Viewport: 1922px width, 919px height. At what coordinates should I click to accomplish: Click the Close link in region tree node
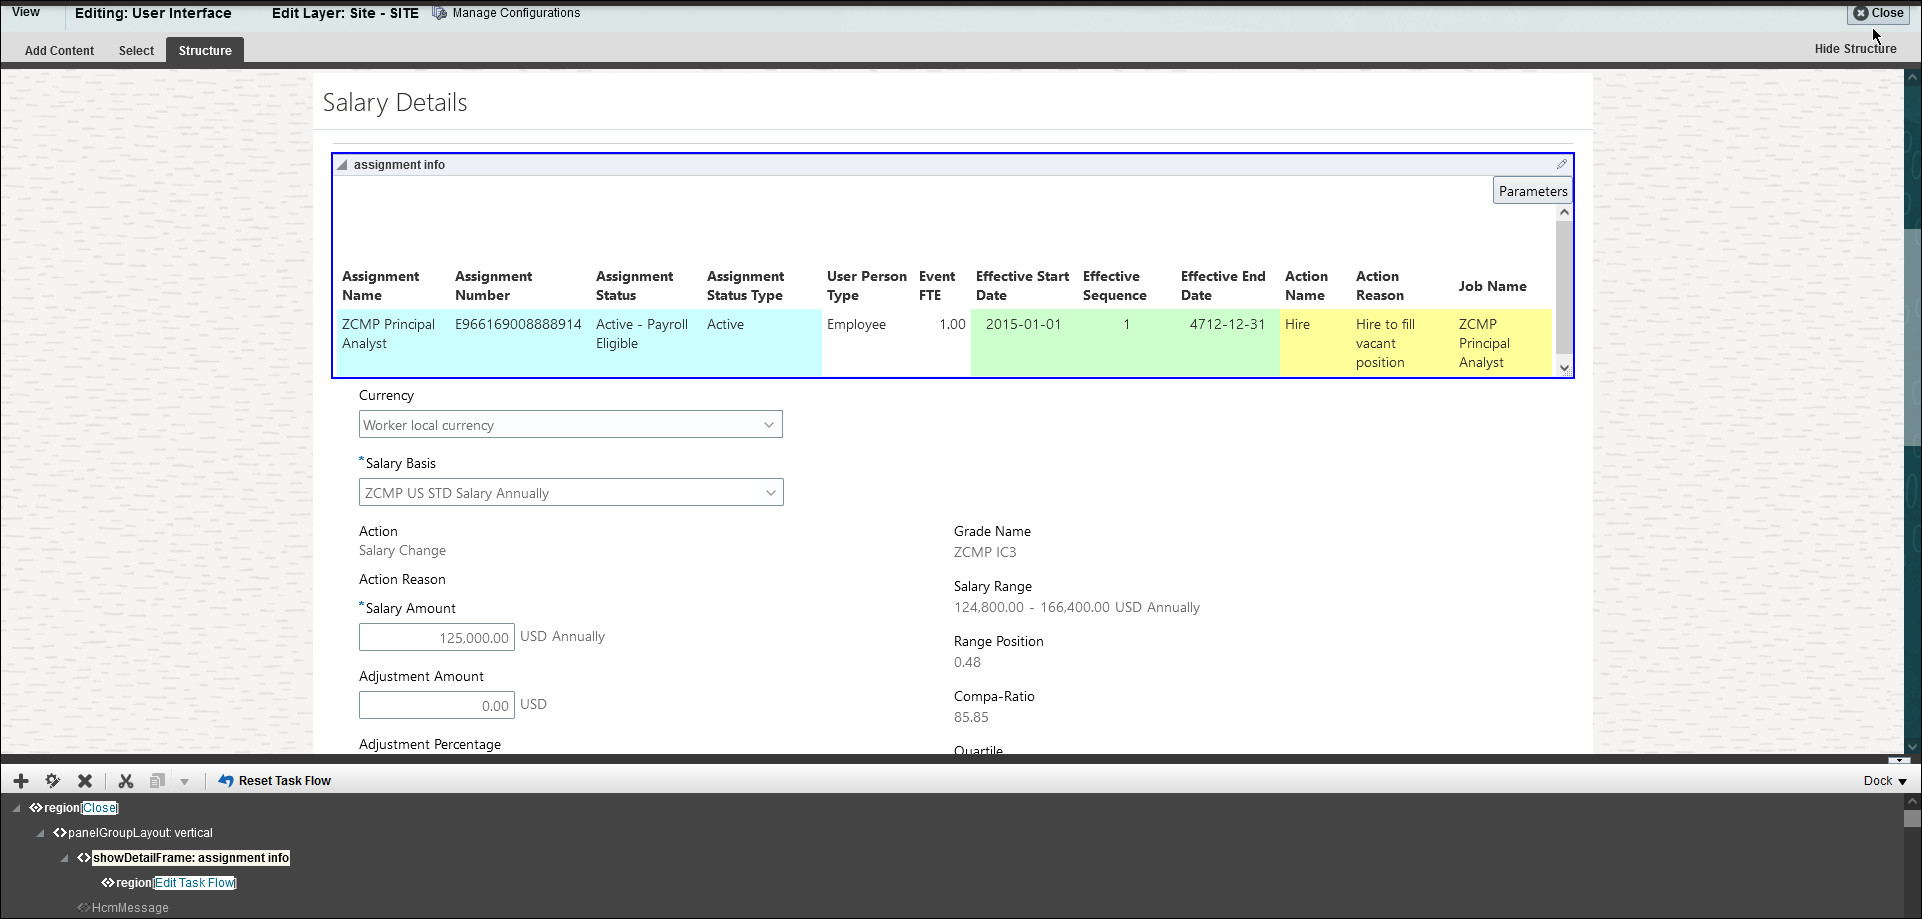click(99, 808)
